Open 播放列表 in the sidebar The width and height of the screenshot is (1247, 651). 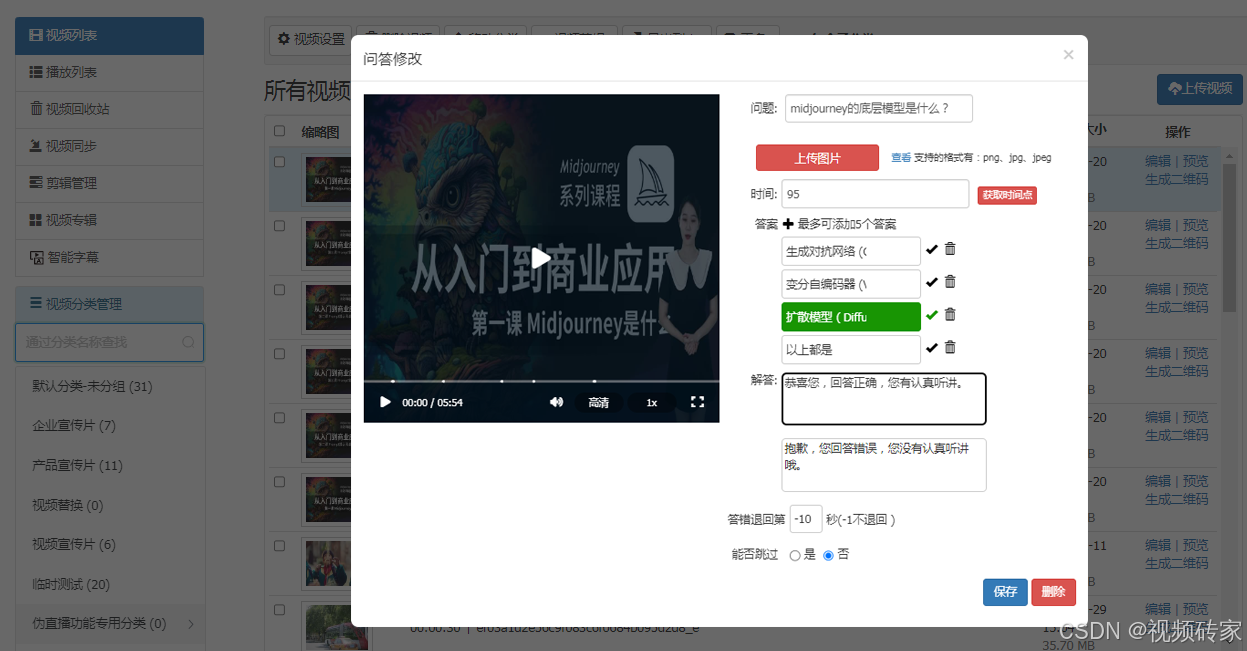(x=109, y=72)
